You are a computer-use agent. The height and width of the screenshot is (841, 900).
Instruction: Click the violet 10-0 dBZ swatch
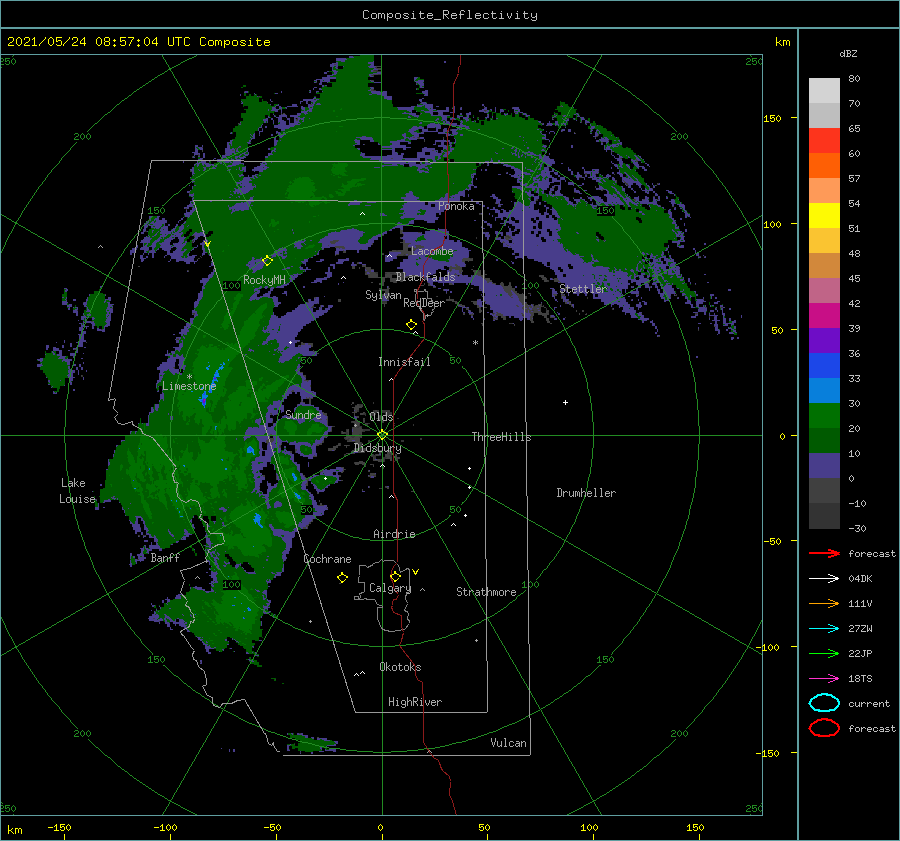click(824, 466)
